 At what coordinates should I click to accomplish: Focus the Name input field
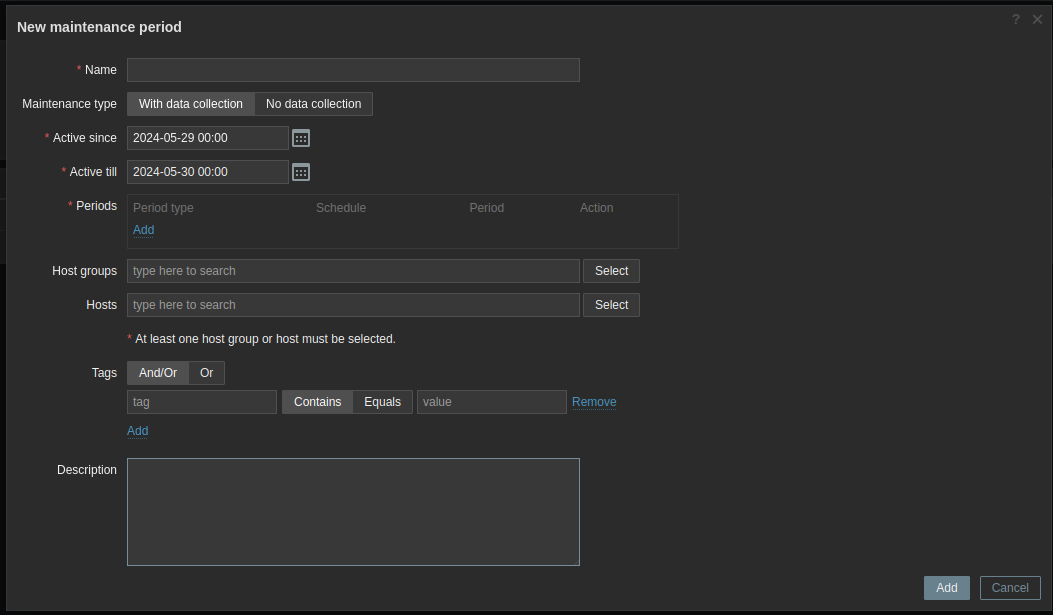(353, 70)
